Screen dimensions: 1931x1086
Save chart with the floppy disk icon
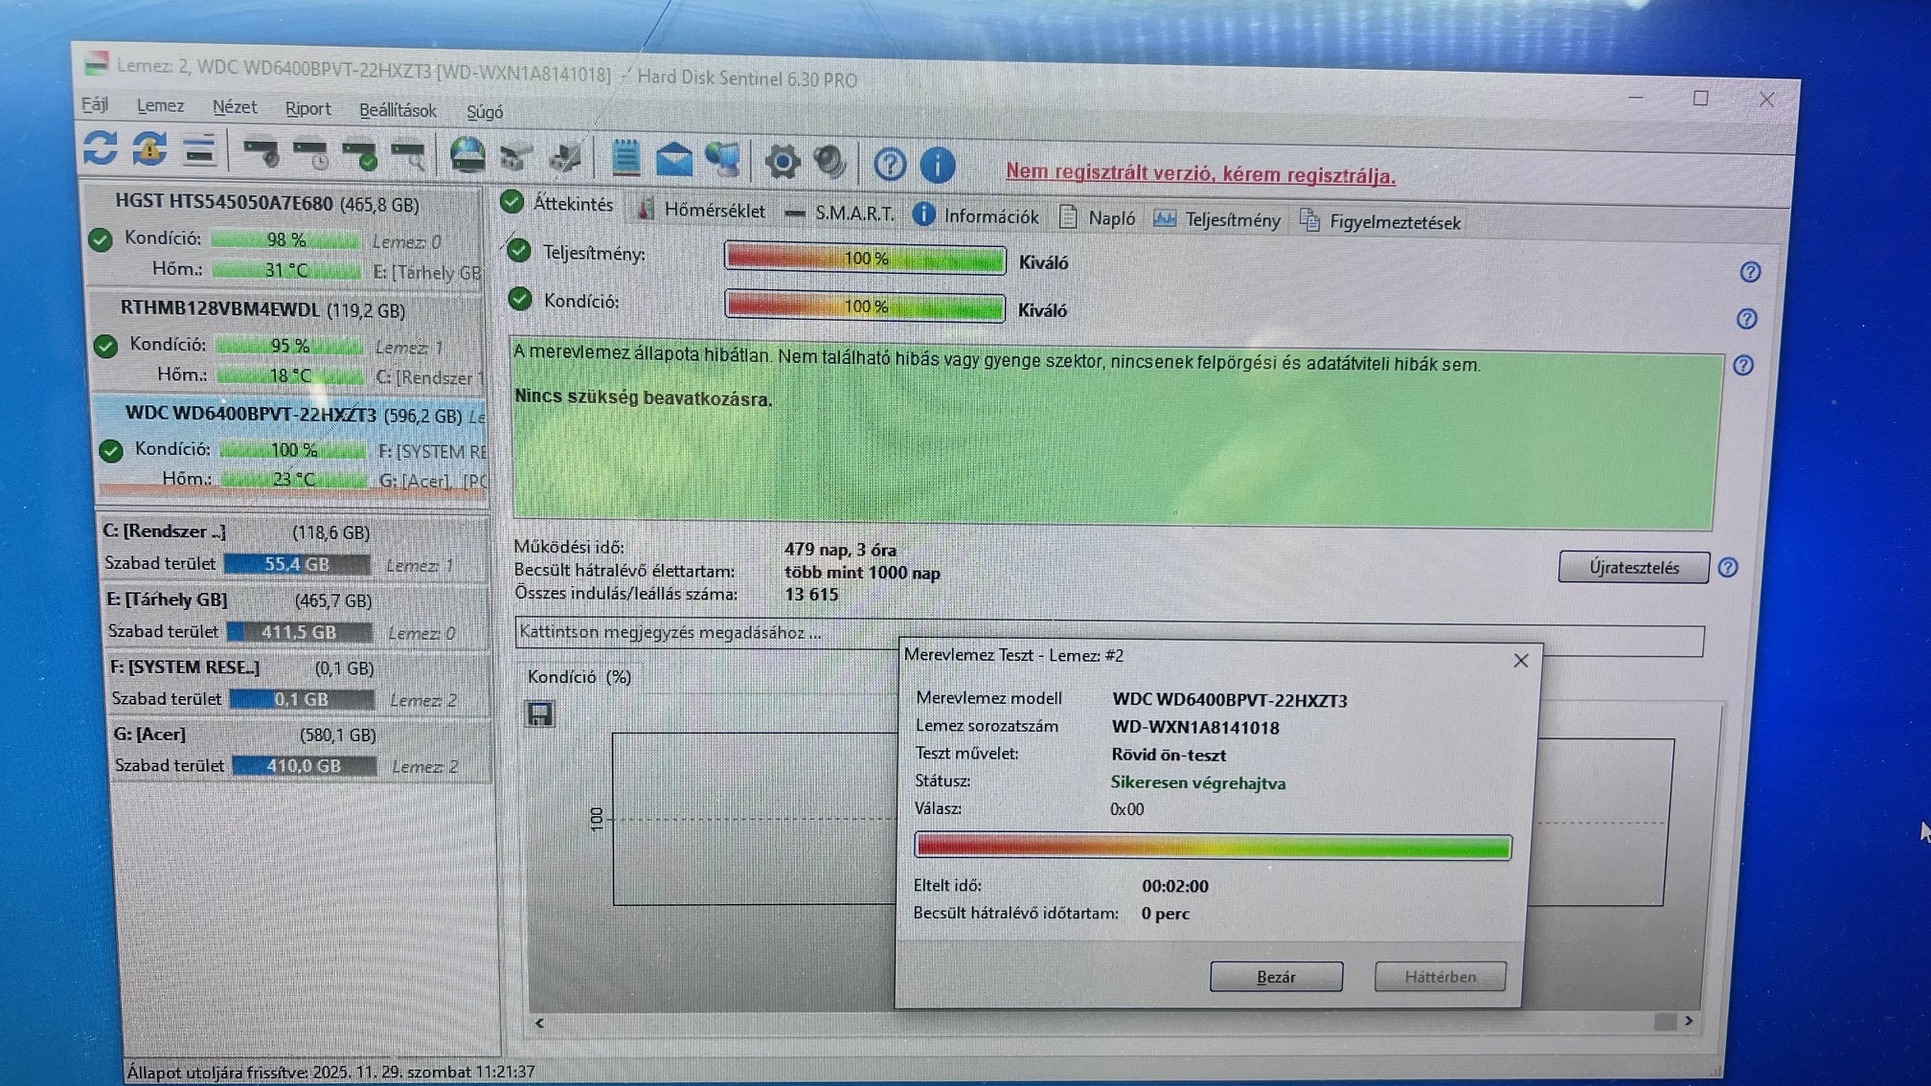click(x=540, y=714)
